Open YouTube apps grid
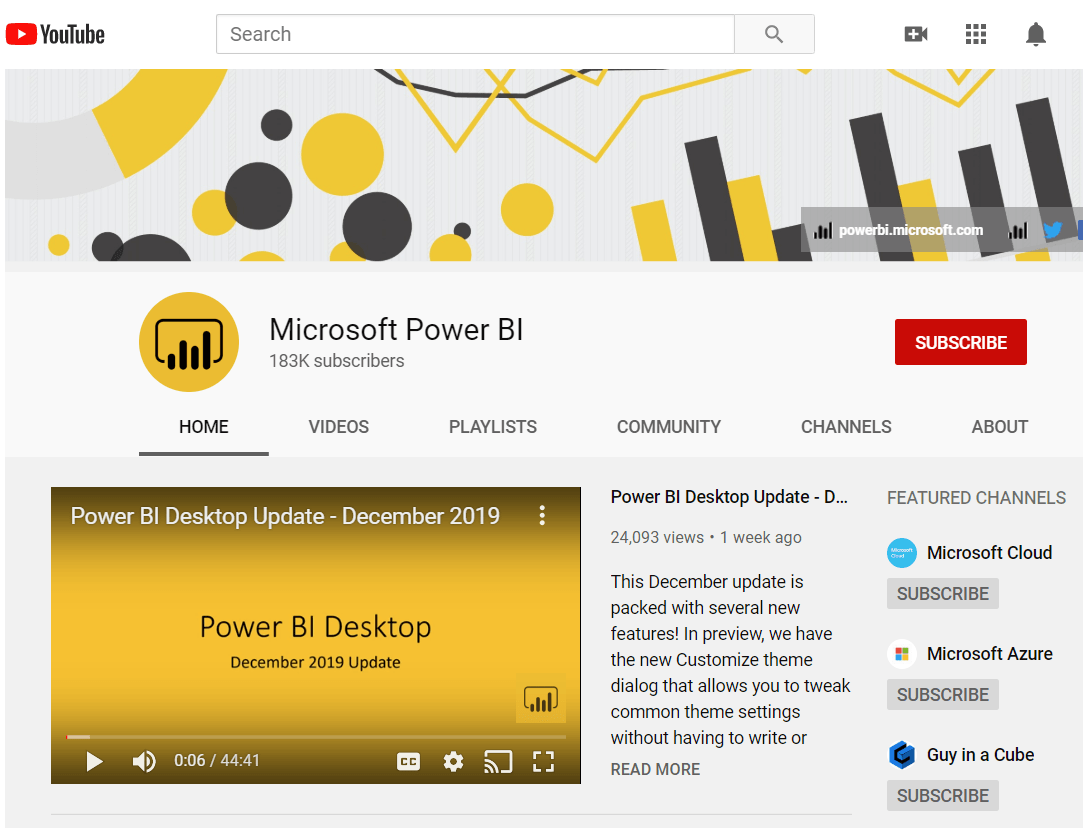Image resolution: width=1083 pixels, height=828 pixels. pyautogui.click(x=975, y=33)
